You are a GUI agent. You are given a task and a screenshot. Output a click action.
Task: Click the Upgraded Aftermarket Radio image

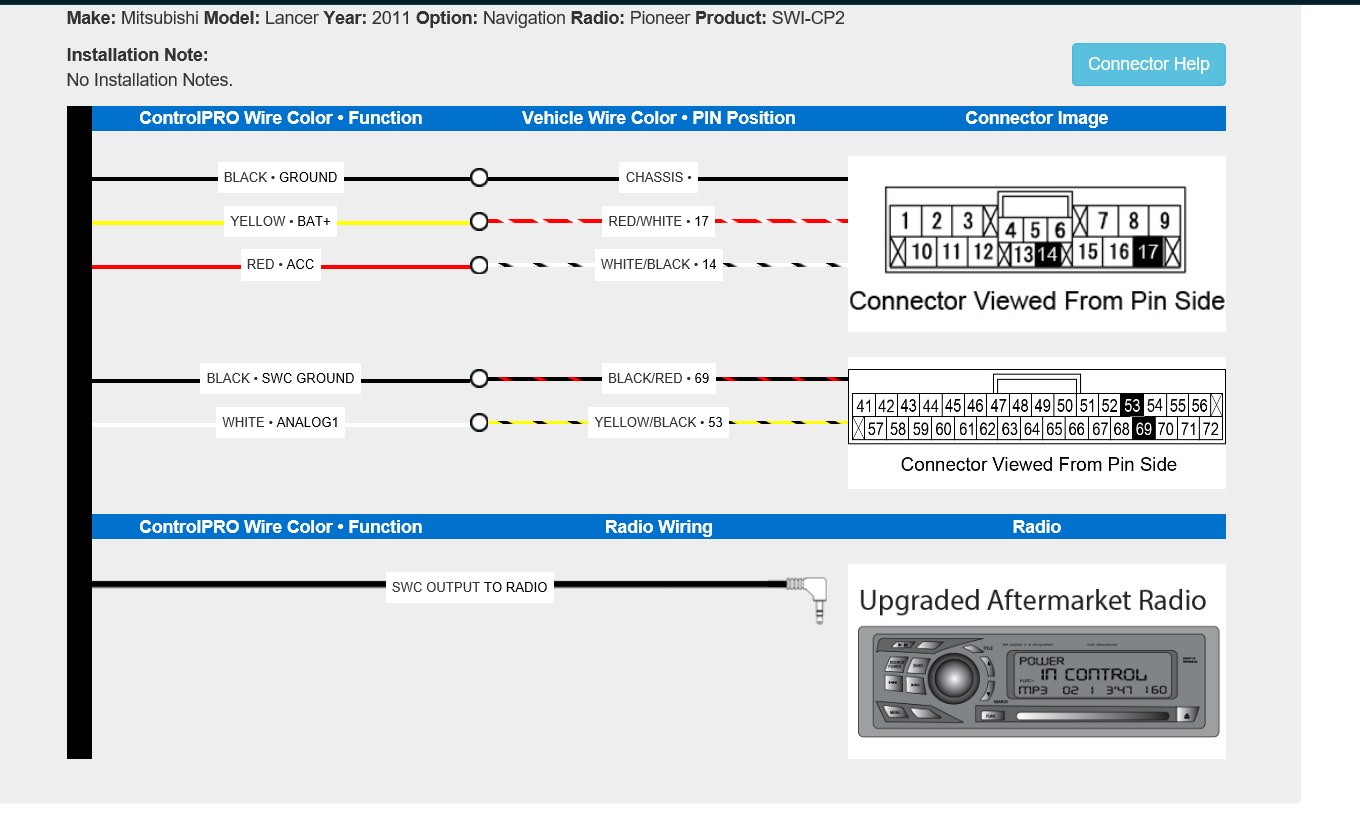1037,662
